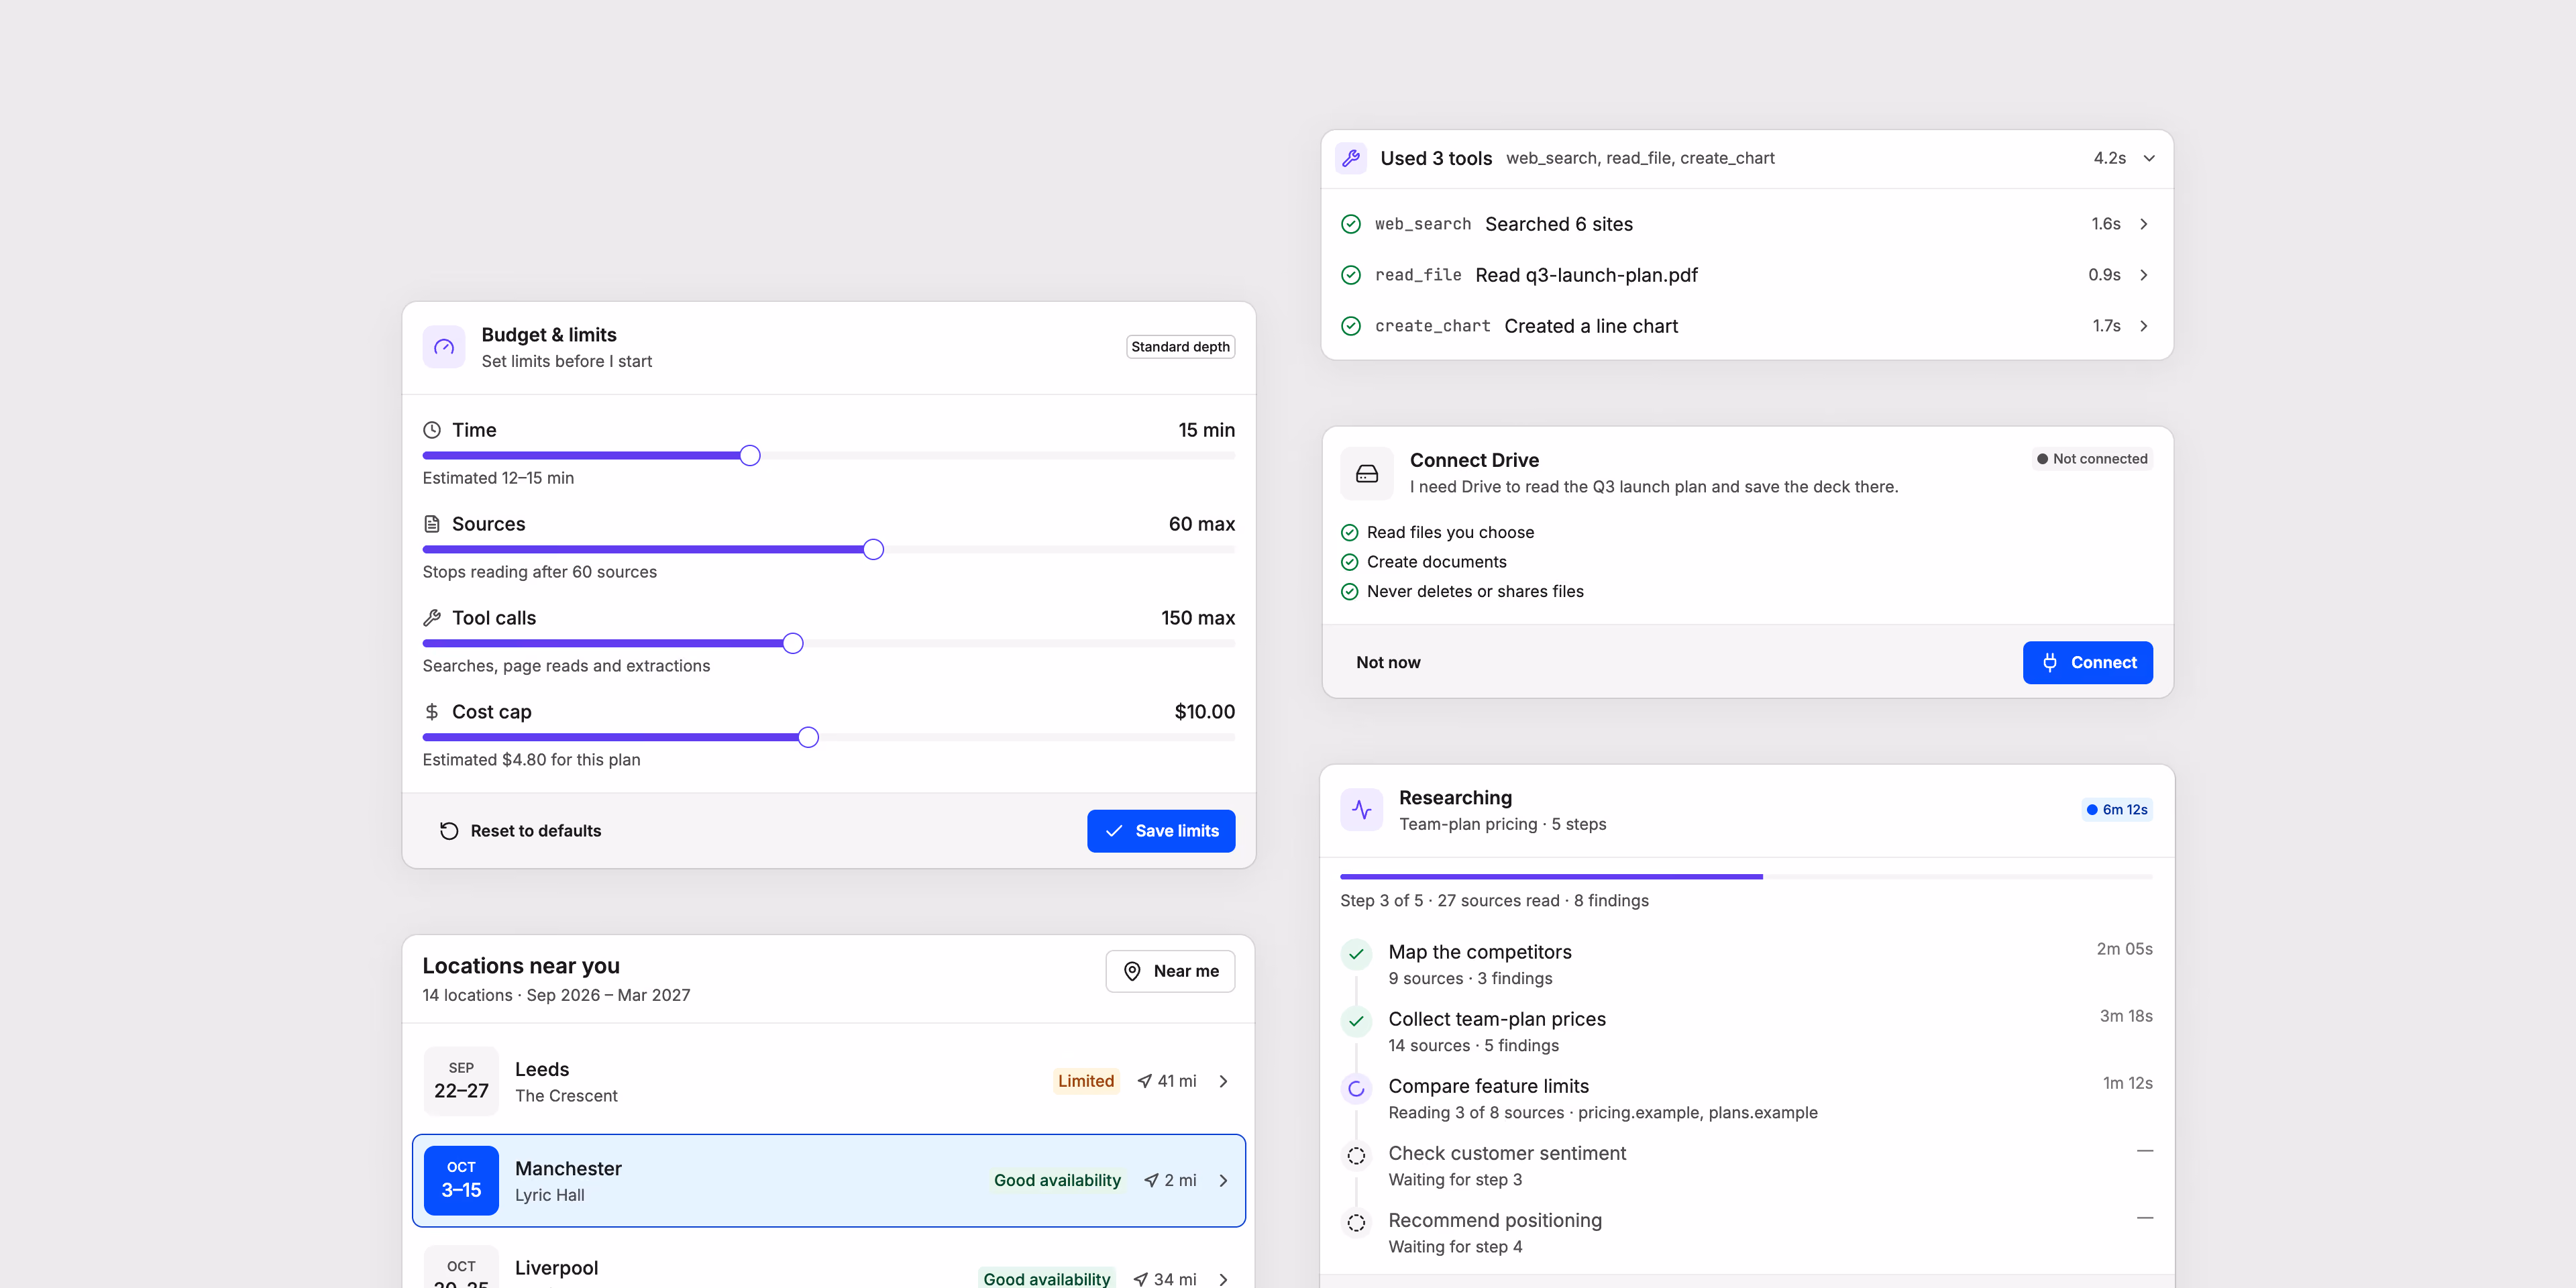Click the Limited availability tag on Leeds

[1086, 1081]
